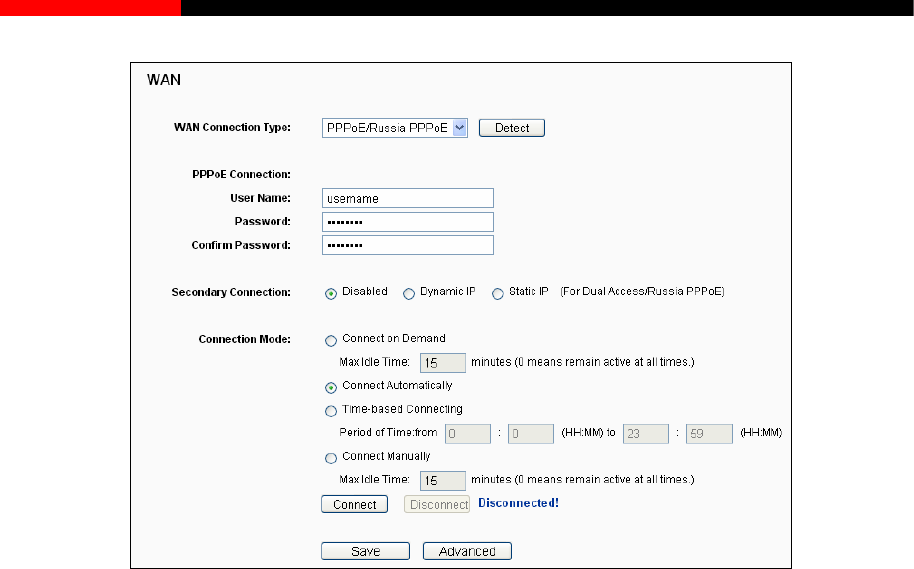Click the start minute field of Period of Time
Image resolution: width=914 pixels, height=569 pixels.
(531, 434)
